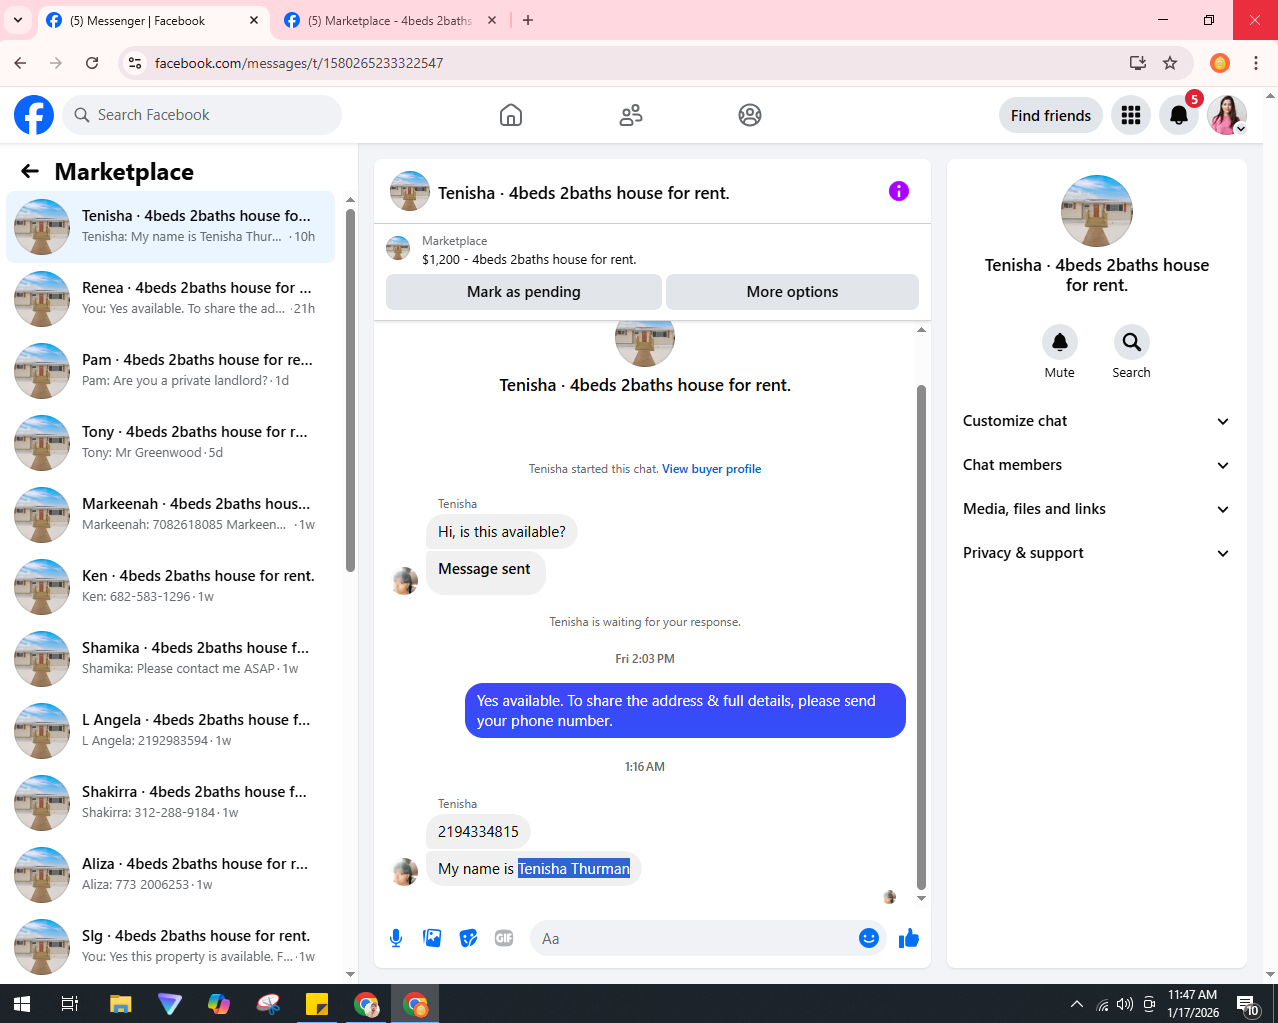Open the Friends icon in top navigation
Screen dimensions: 1278x1023
point(631,115)
